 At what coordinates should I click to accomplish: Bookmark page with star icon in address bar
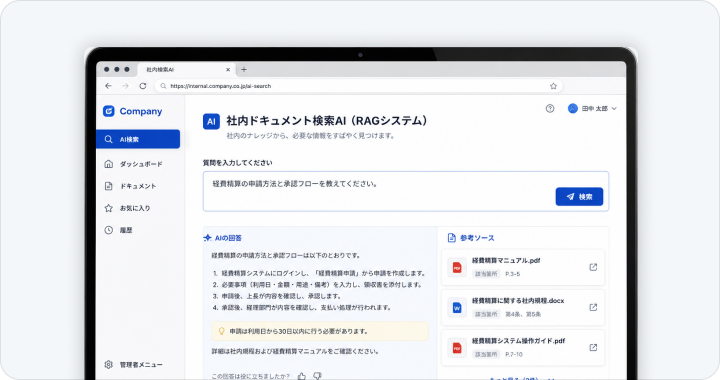point(553,86)
